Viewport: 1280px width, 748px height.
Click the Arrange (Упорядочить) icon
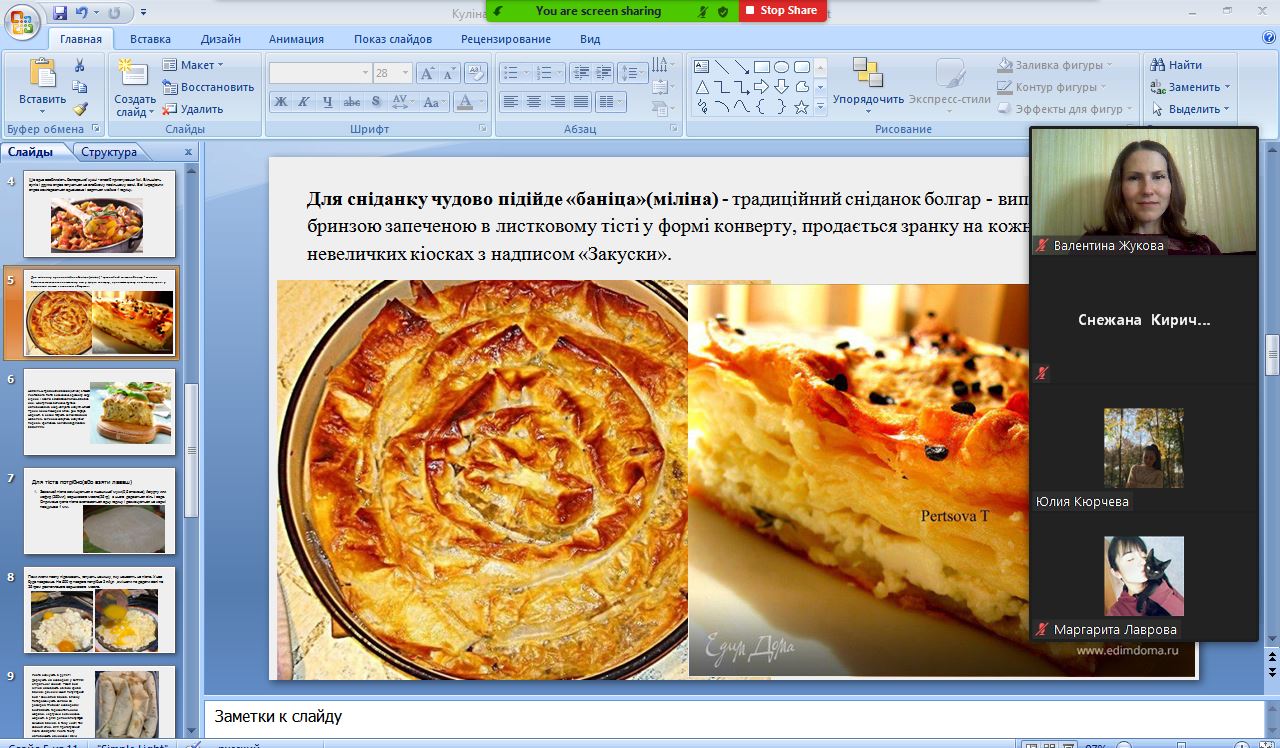(x=867, y=72)
